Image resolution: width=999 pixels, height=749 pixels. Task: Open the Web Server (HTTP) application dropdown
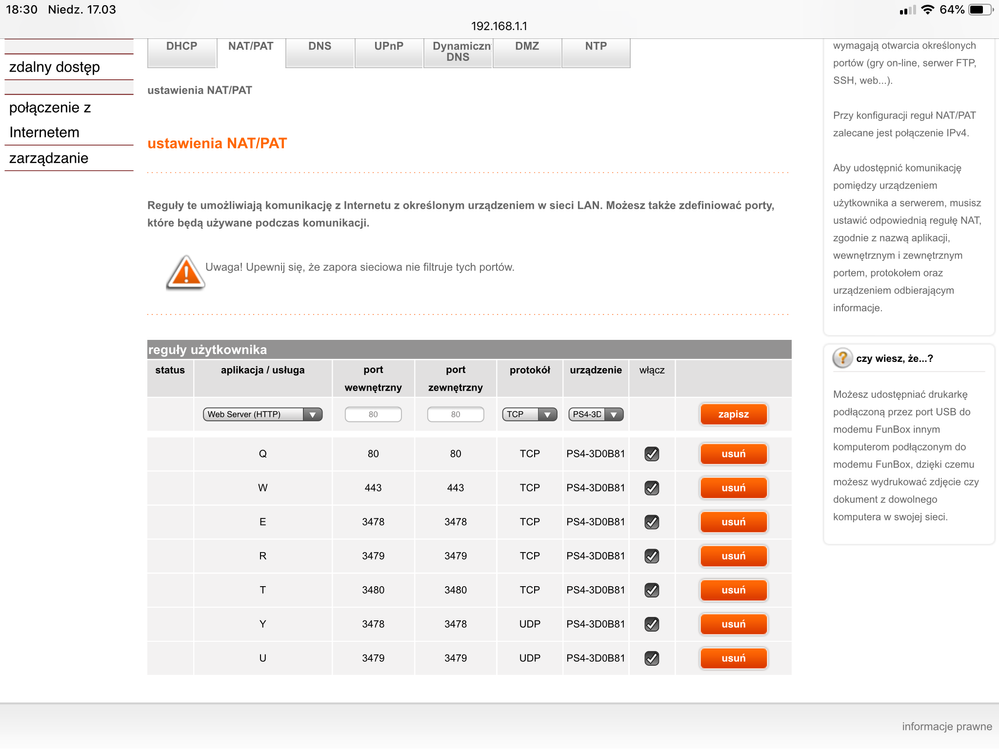coord(263,414)
